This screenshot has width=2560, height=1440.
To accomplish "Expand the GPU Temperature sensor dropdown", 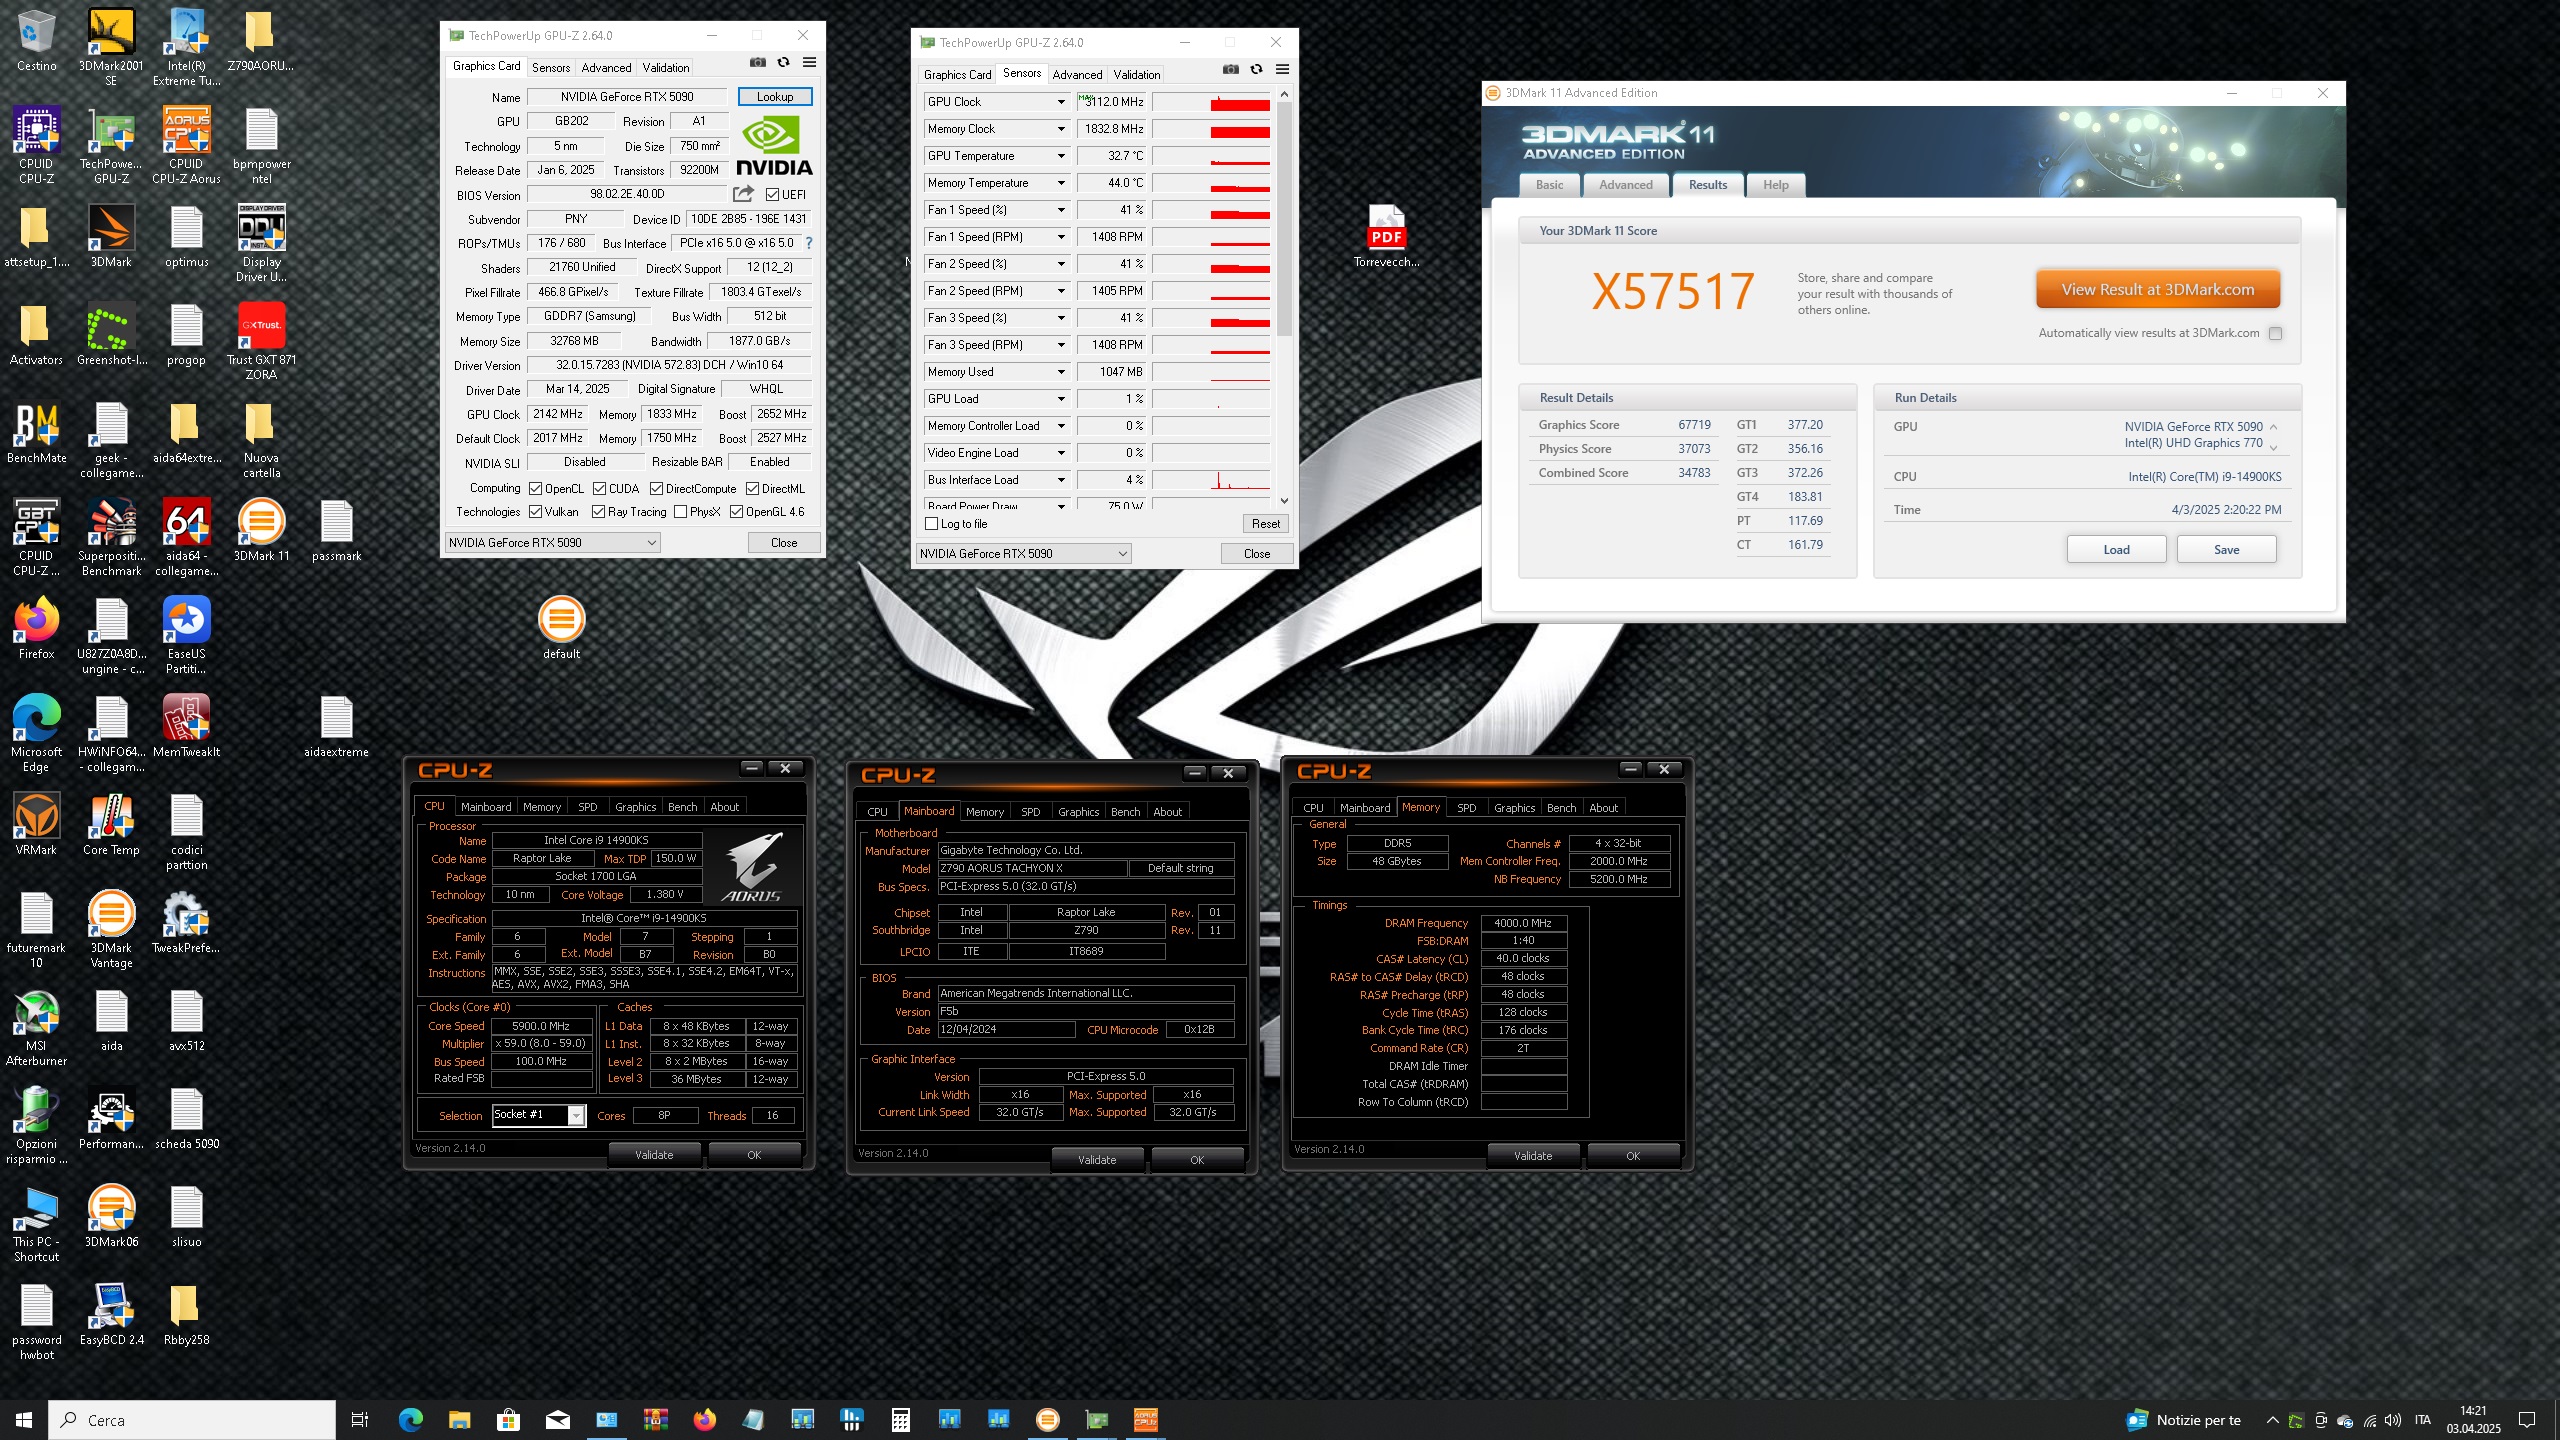I will [x=1061, y=156].
